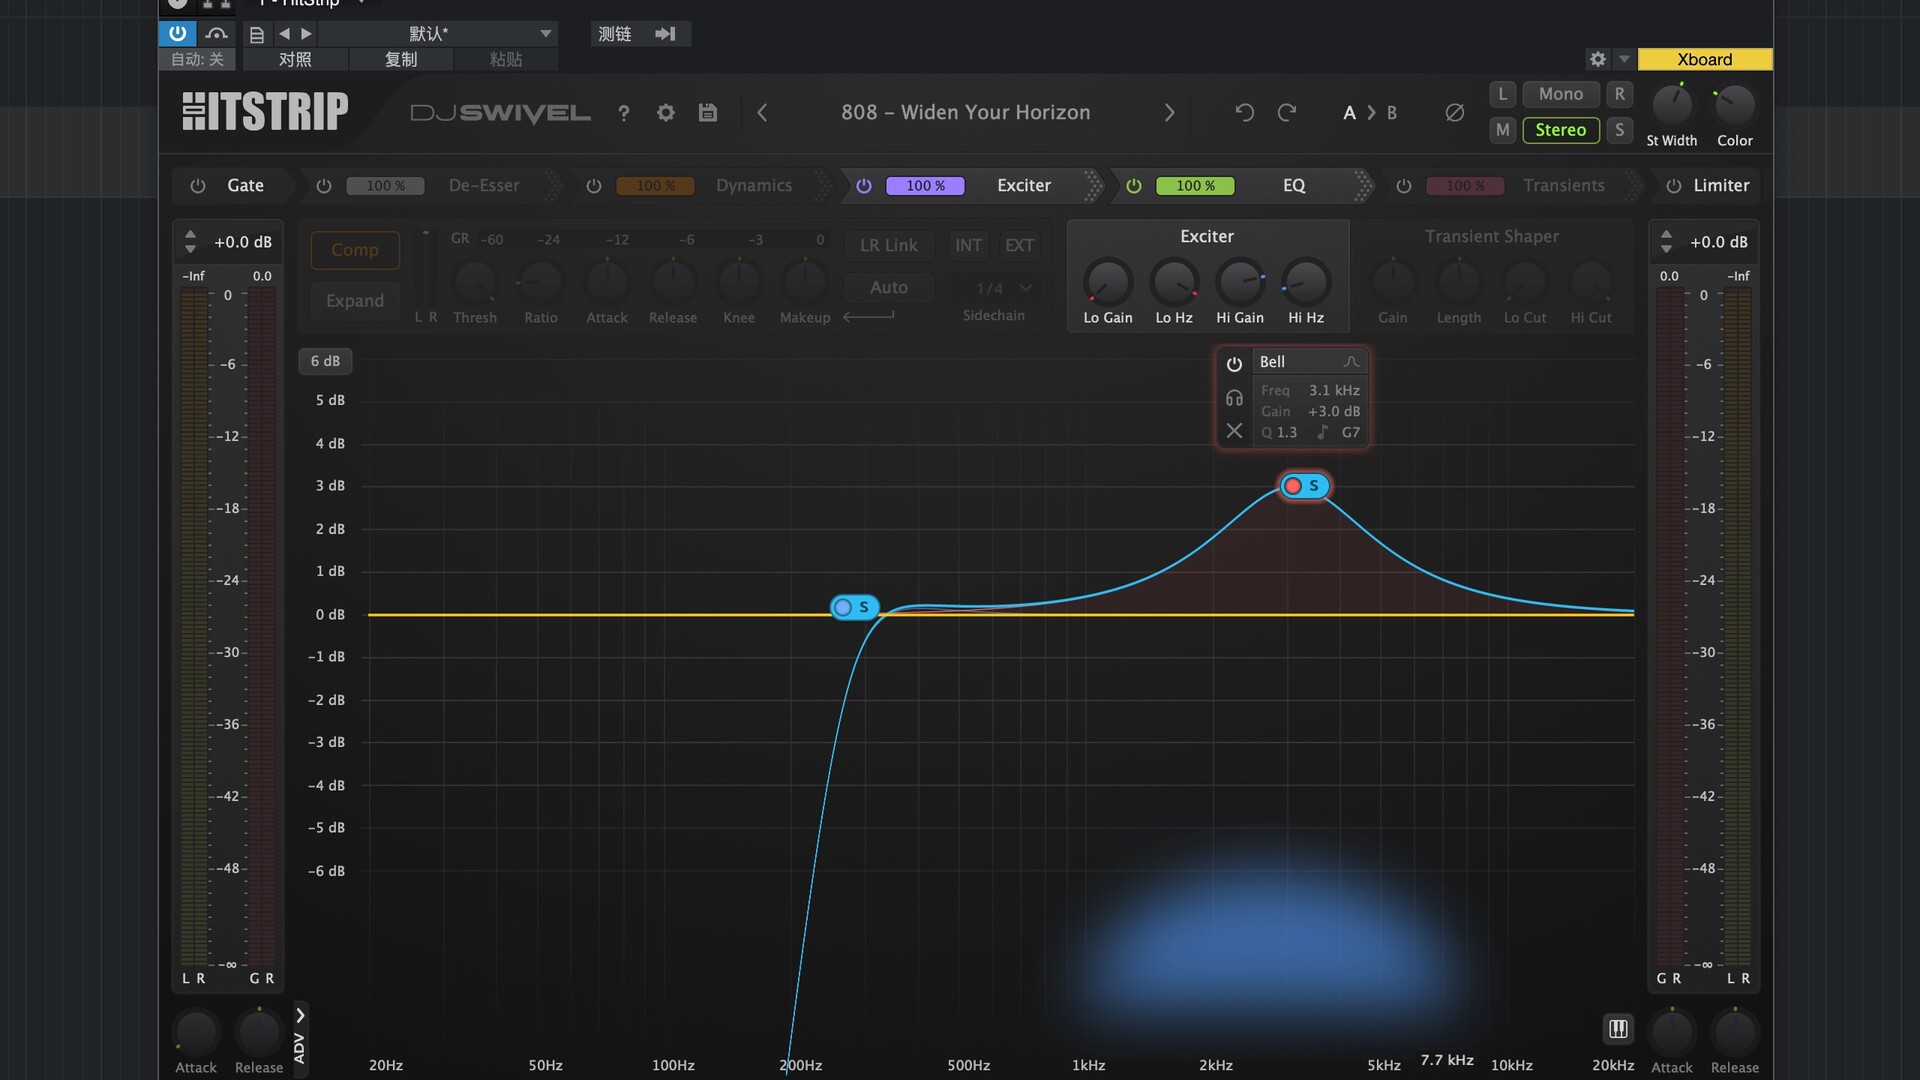Open the 1/4 sidechain dropdown
Screen dimensions: 1920x1080
(x=1003, y=288)
